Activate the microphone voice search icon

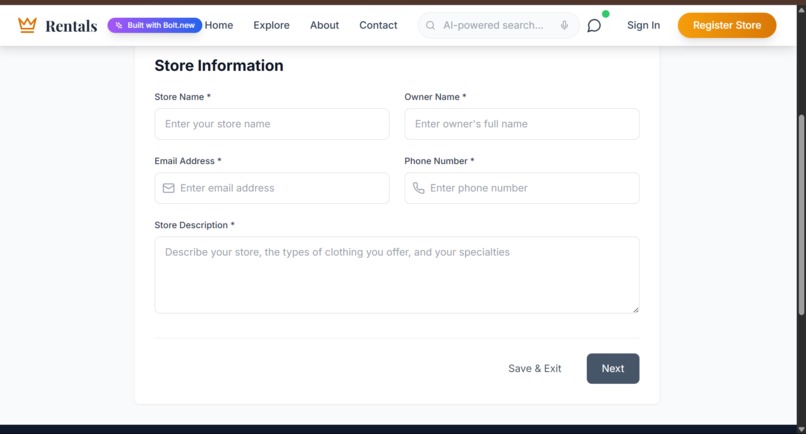tap(564, 25)
